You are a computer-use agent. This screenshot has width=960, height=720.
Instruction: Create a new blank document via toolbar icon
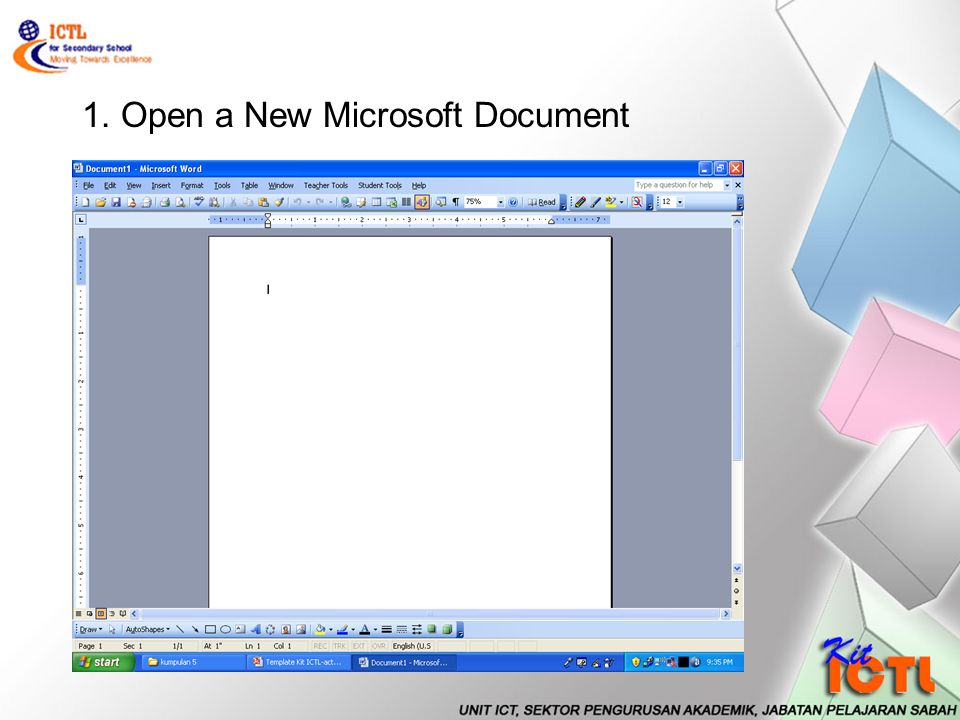pos(85,202)
